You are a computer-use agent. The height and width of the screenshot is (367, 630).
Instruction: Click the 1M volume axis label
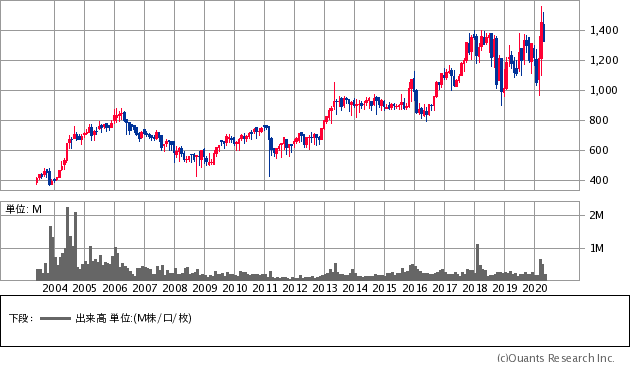(x=597, y=248)
